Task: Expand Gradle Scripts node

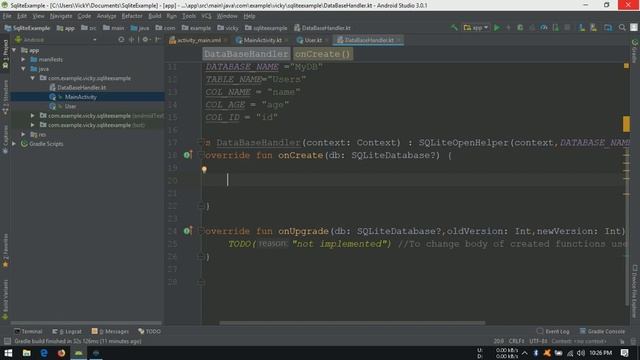Action: click(14, 144)
